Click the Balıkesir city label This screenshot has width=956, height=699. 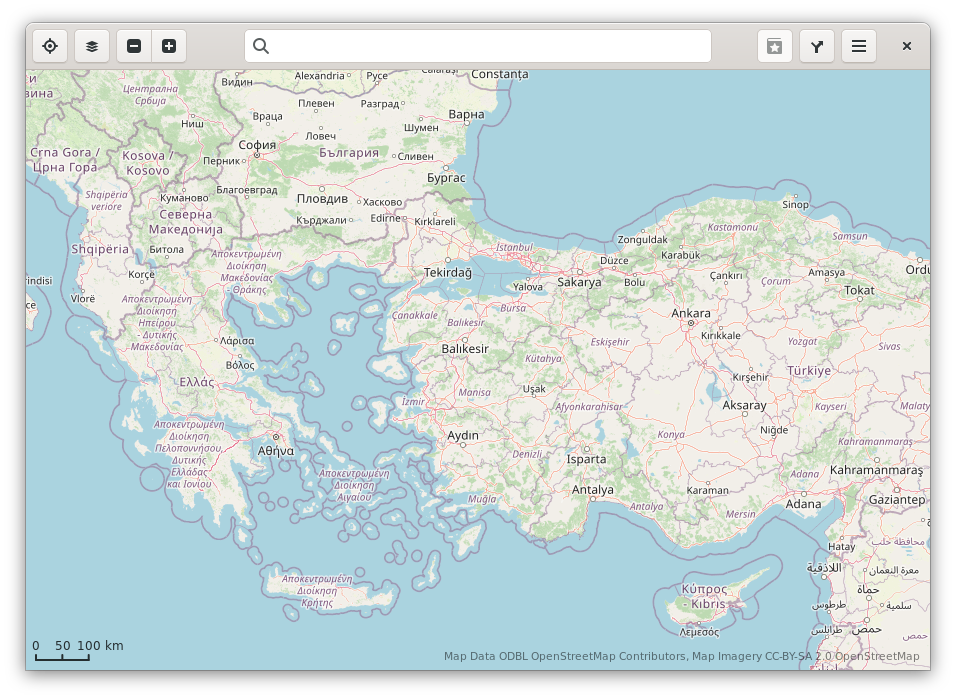[465, 348]
